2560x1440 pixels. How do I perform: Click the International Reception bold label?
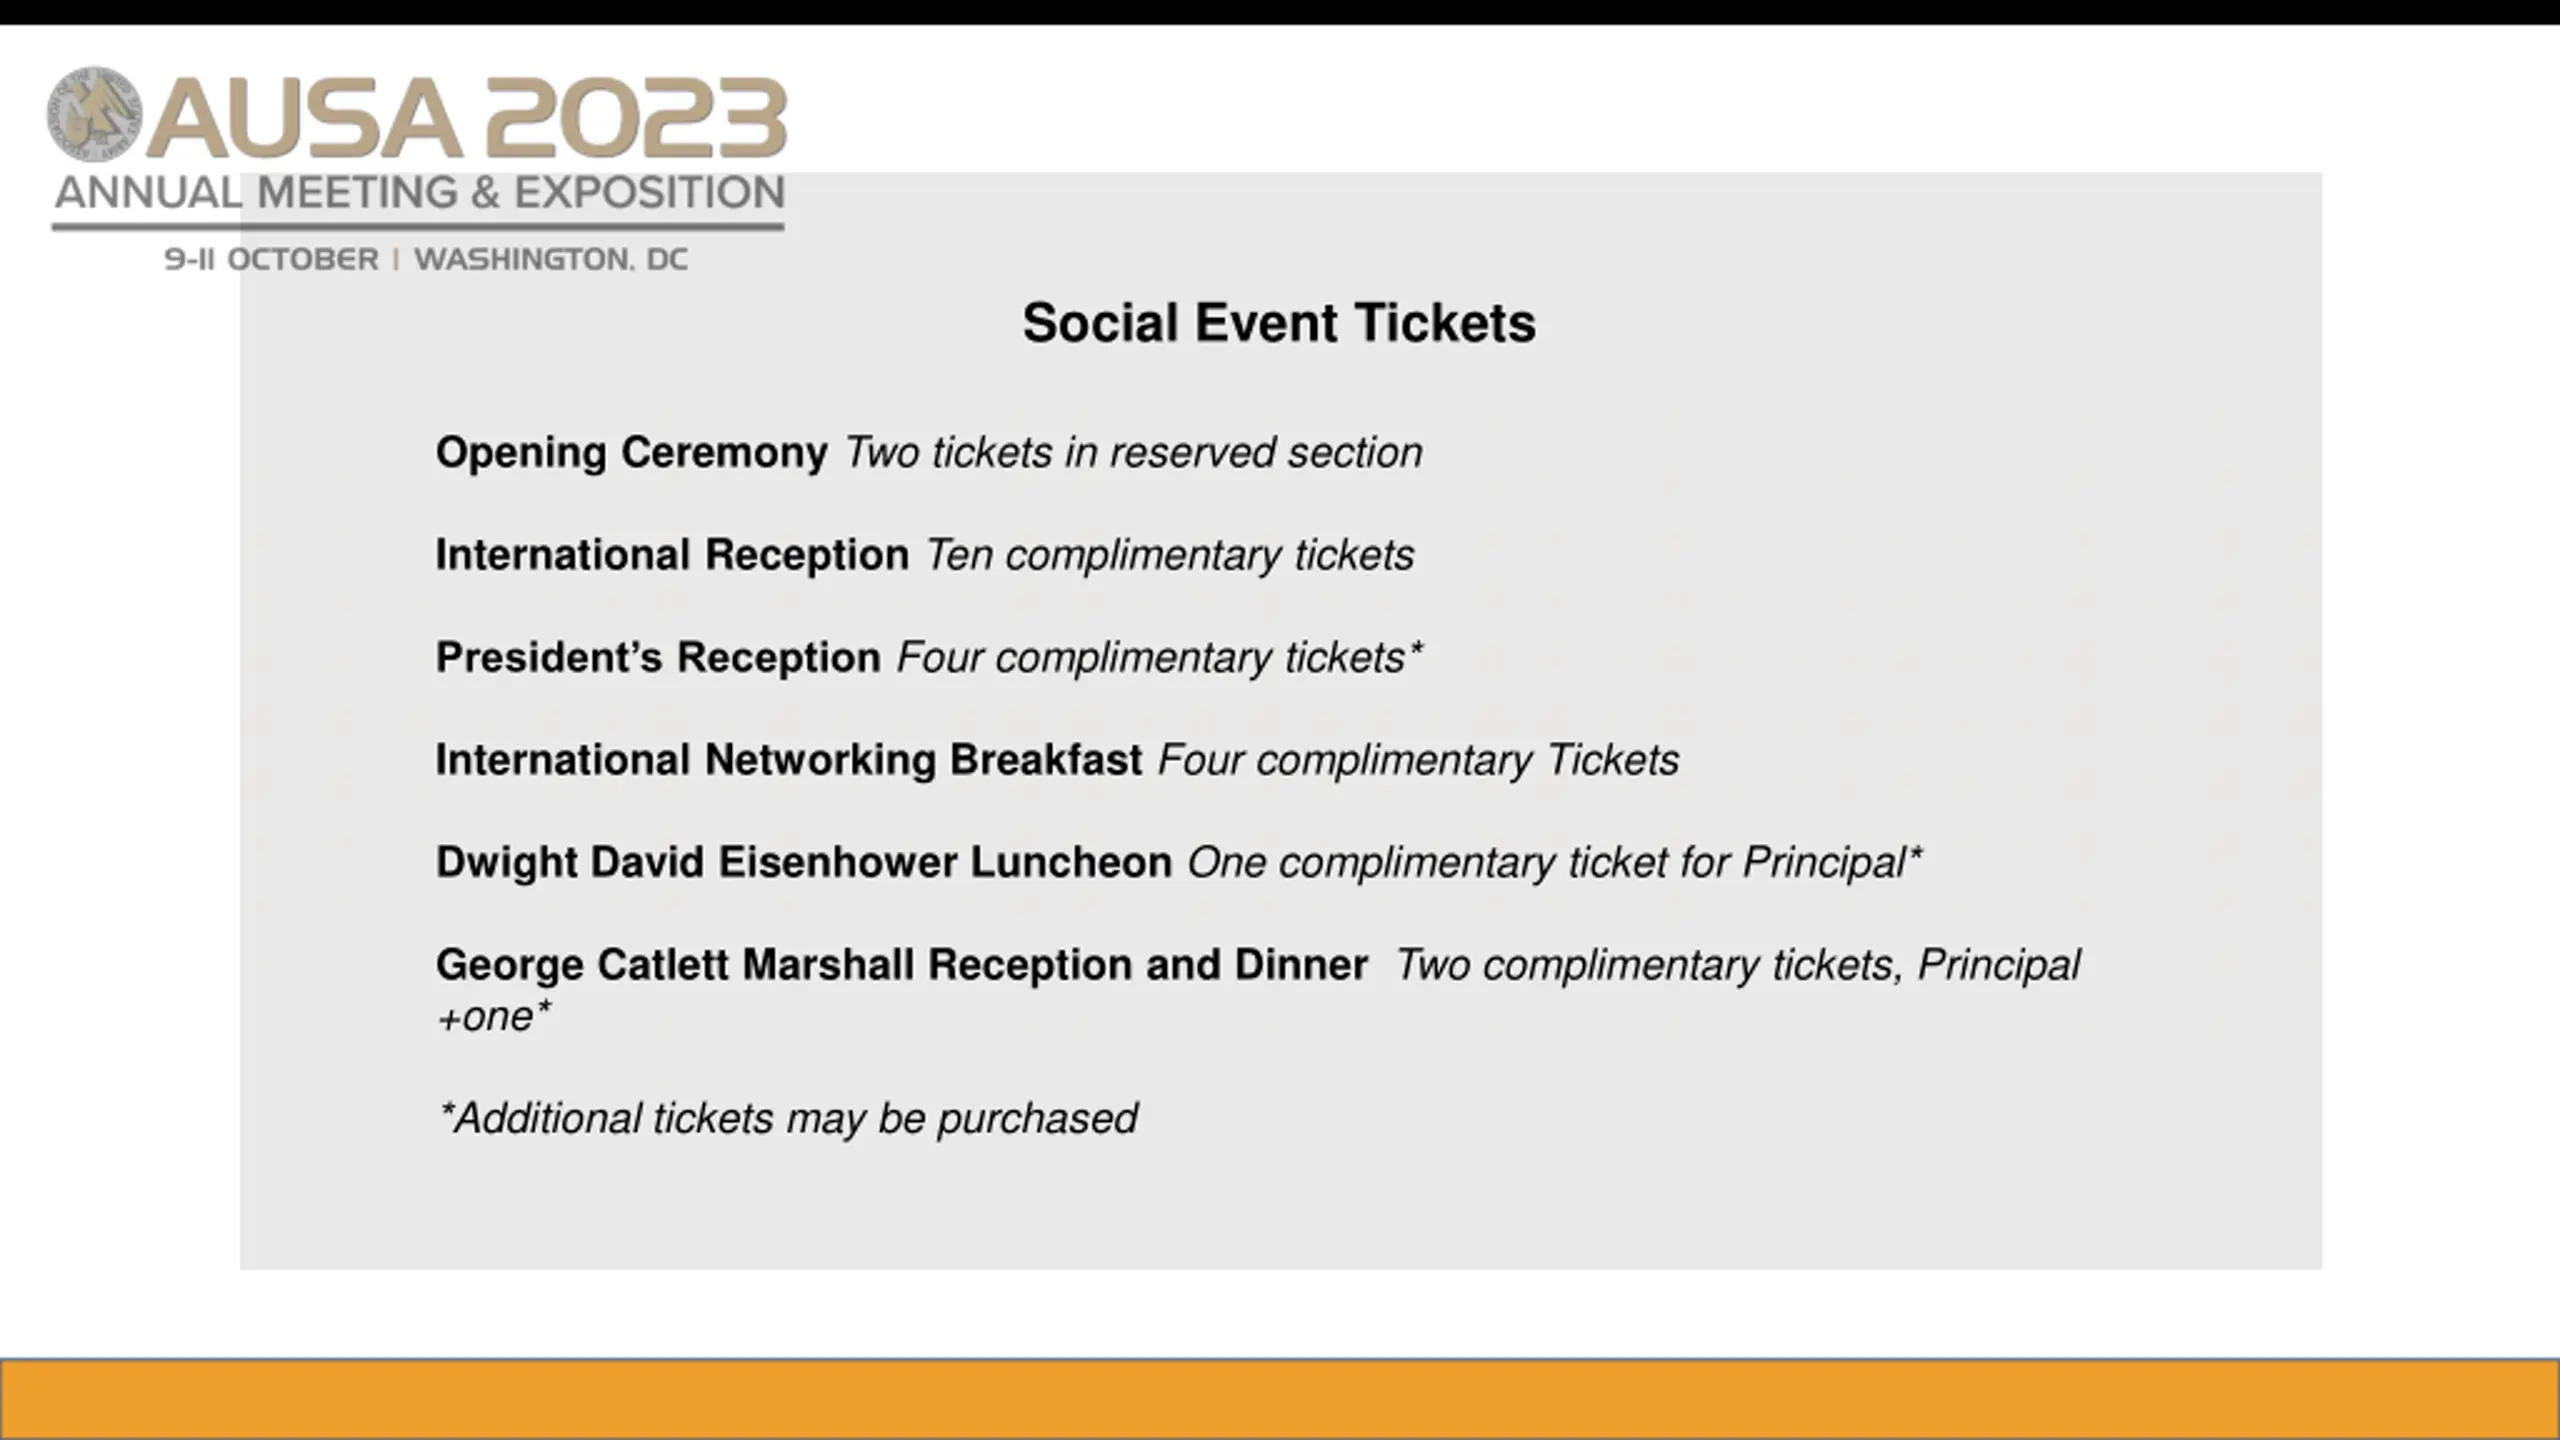click(672, 555)
